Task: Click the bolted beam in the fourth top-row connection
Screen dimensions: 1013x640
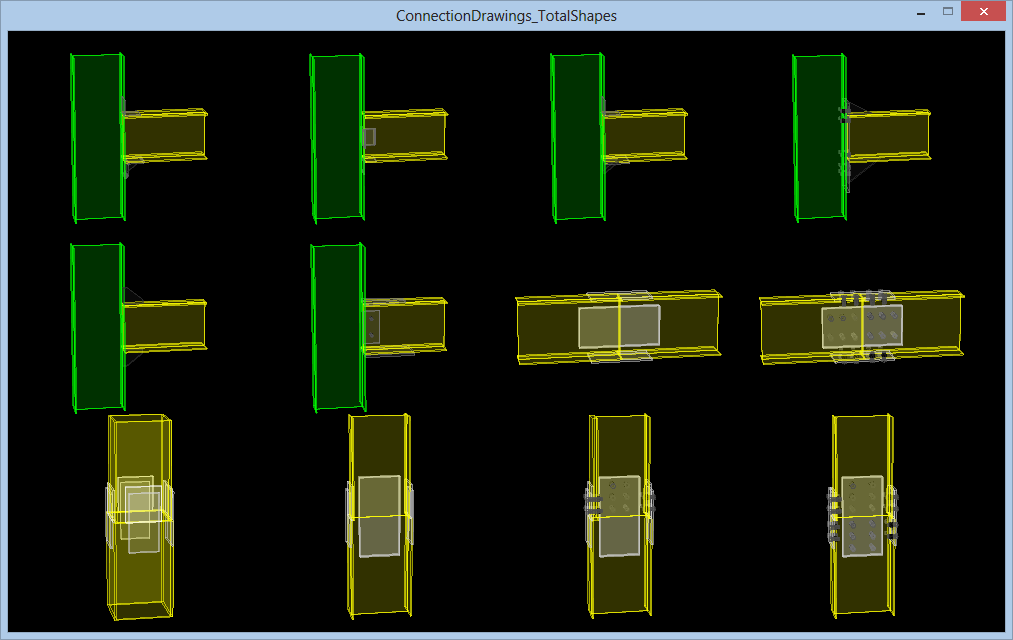Action: point(888,135)
